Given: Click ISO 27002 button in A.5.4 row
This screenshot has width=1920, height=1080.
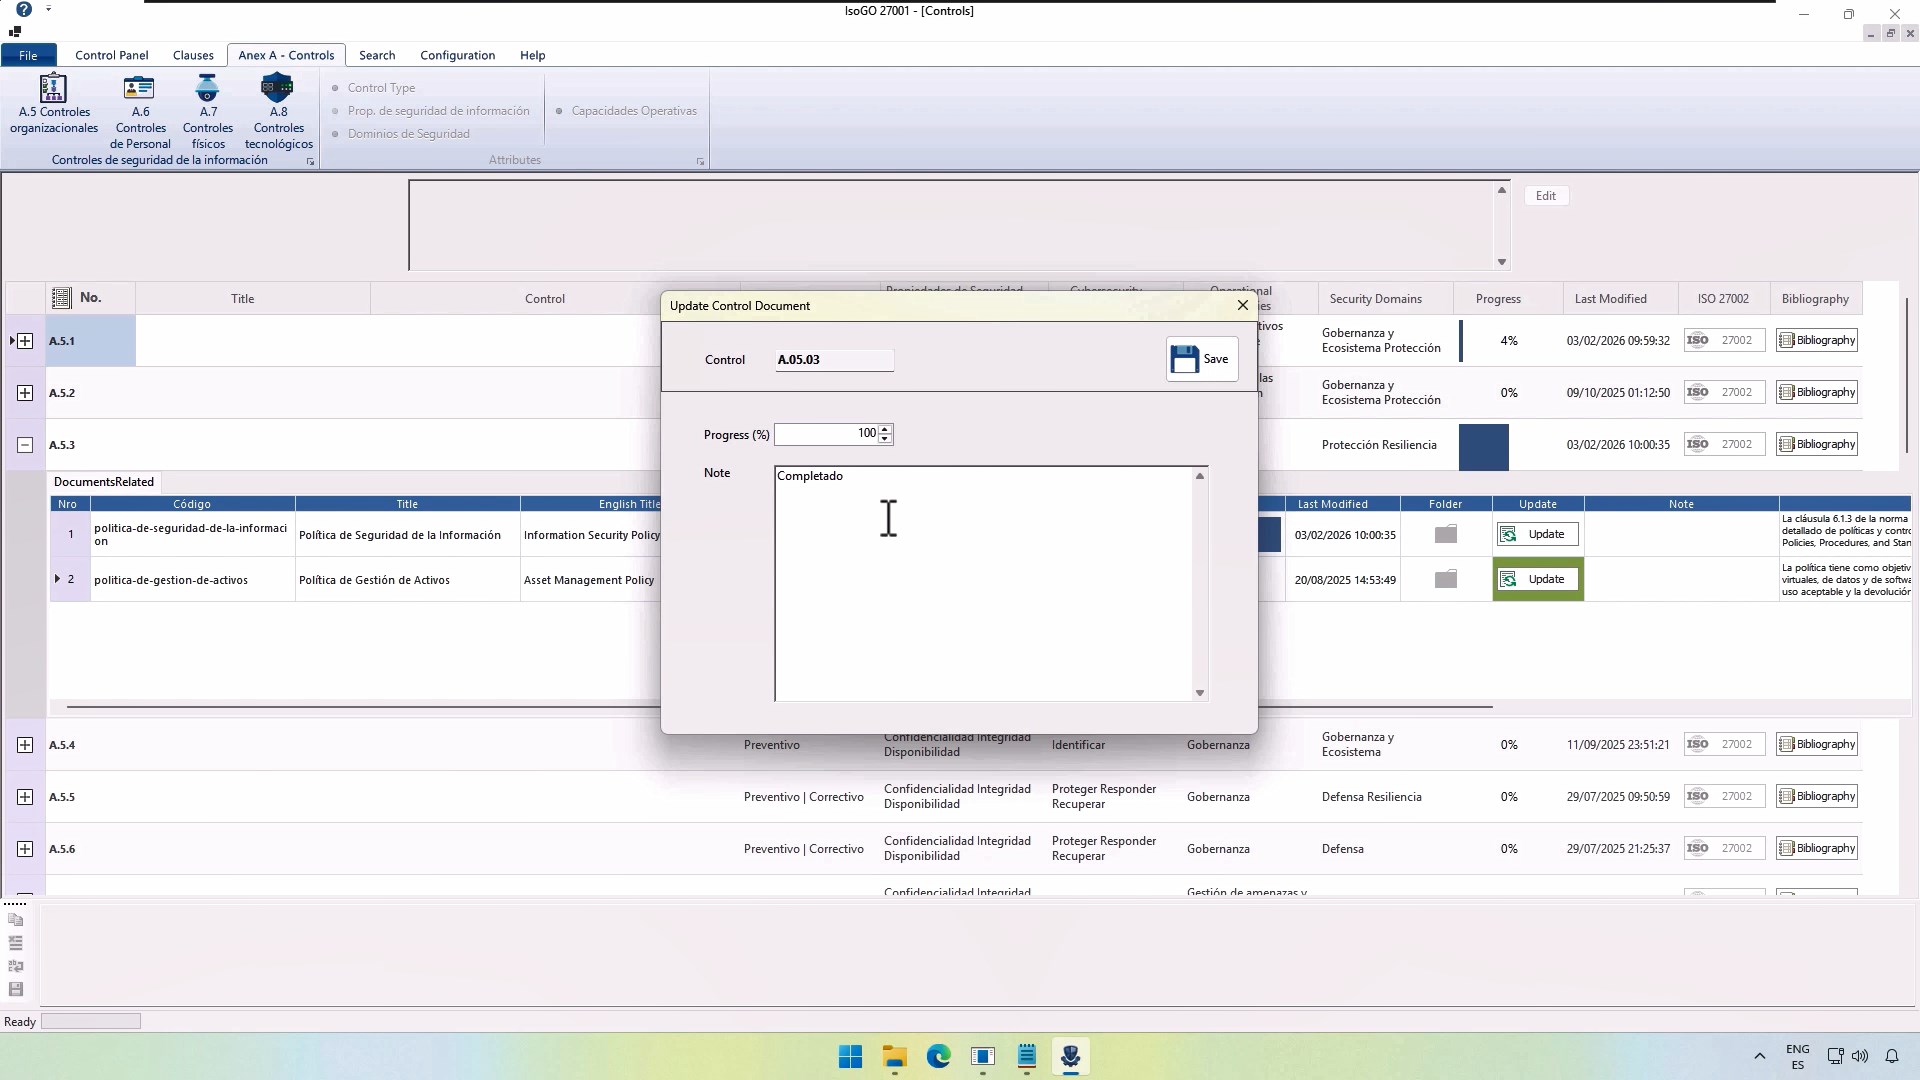Looking at the screenshot, I should (x=1724, y=744).
